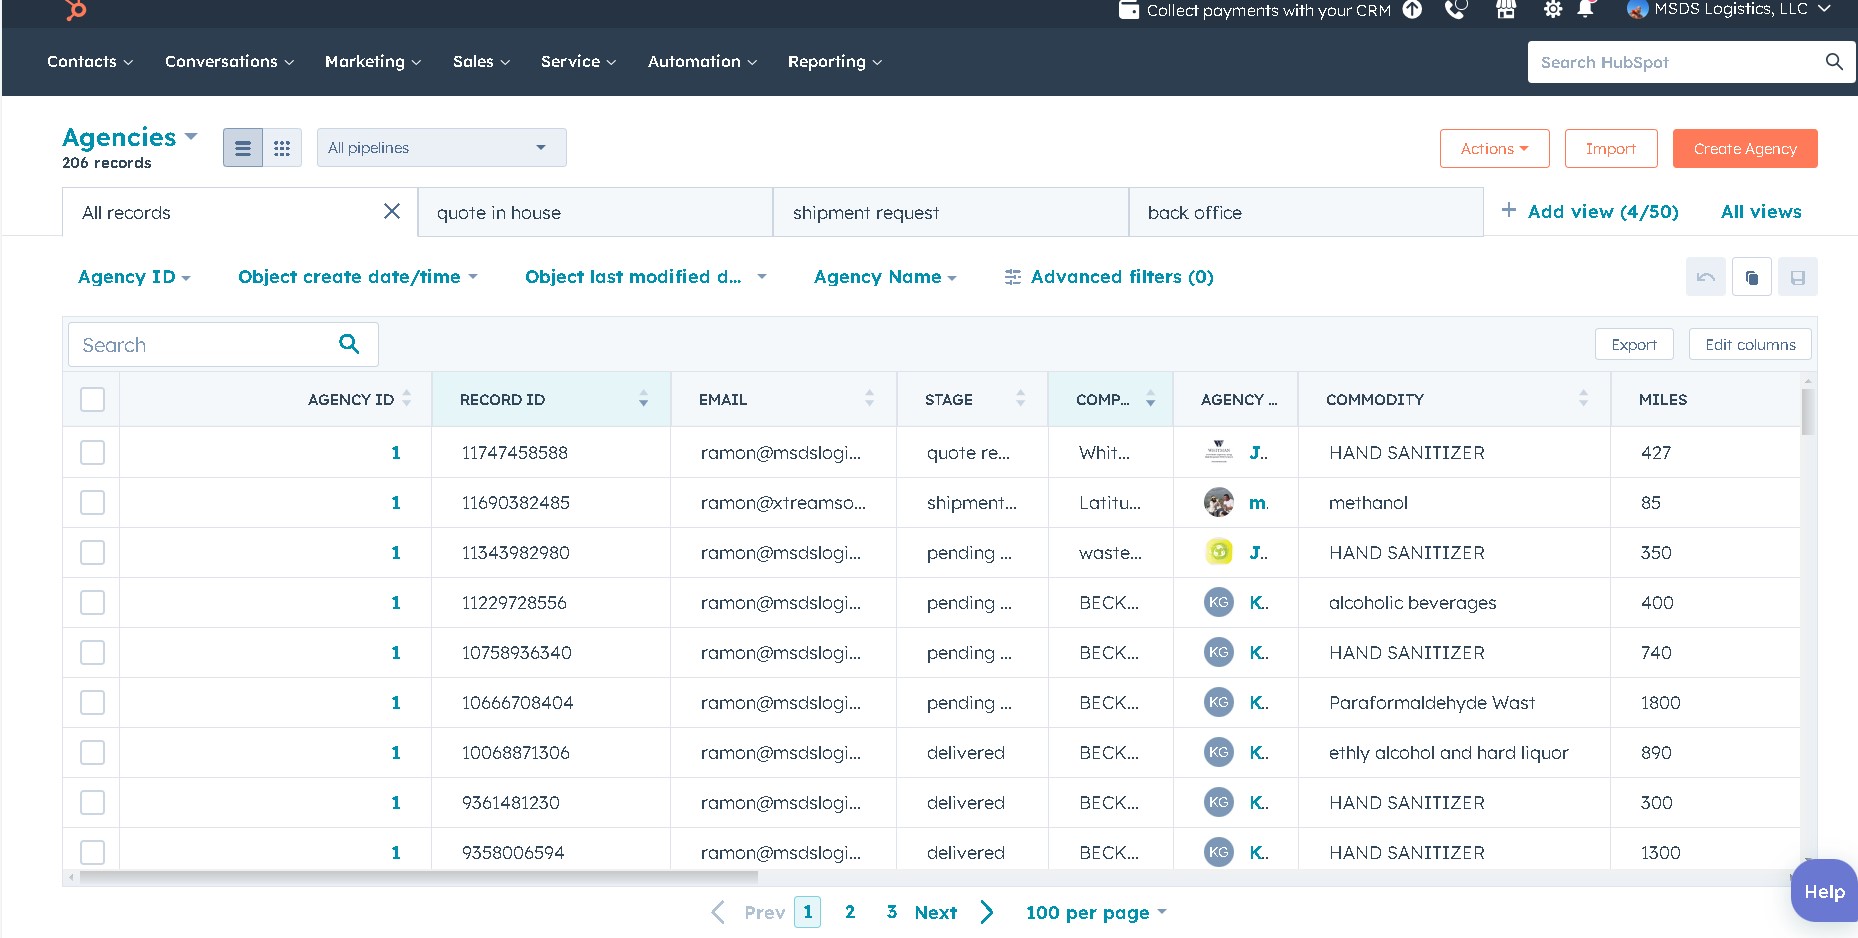Image resolution: width=1858 pixels, height=938 pixels.
Task: Open the Agency Name filter dropdown
Action: coord(885,277)
